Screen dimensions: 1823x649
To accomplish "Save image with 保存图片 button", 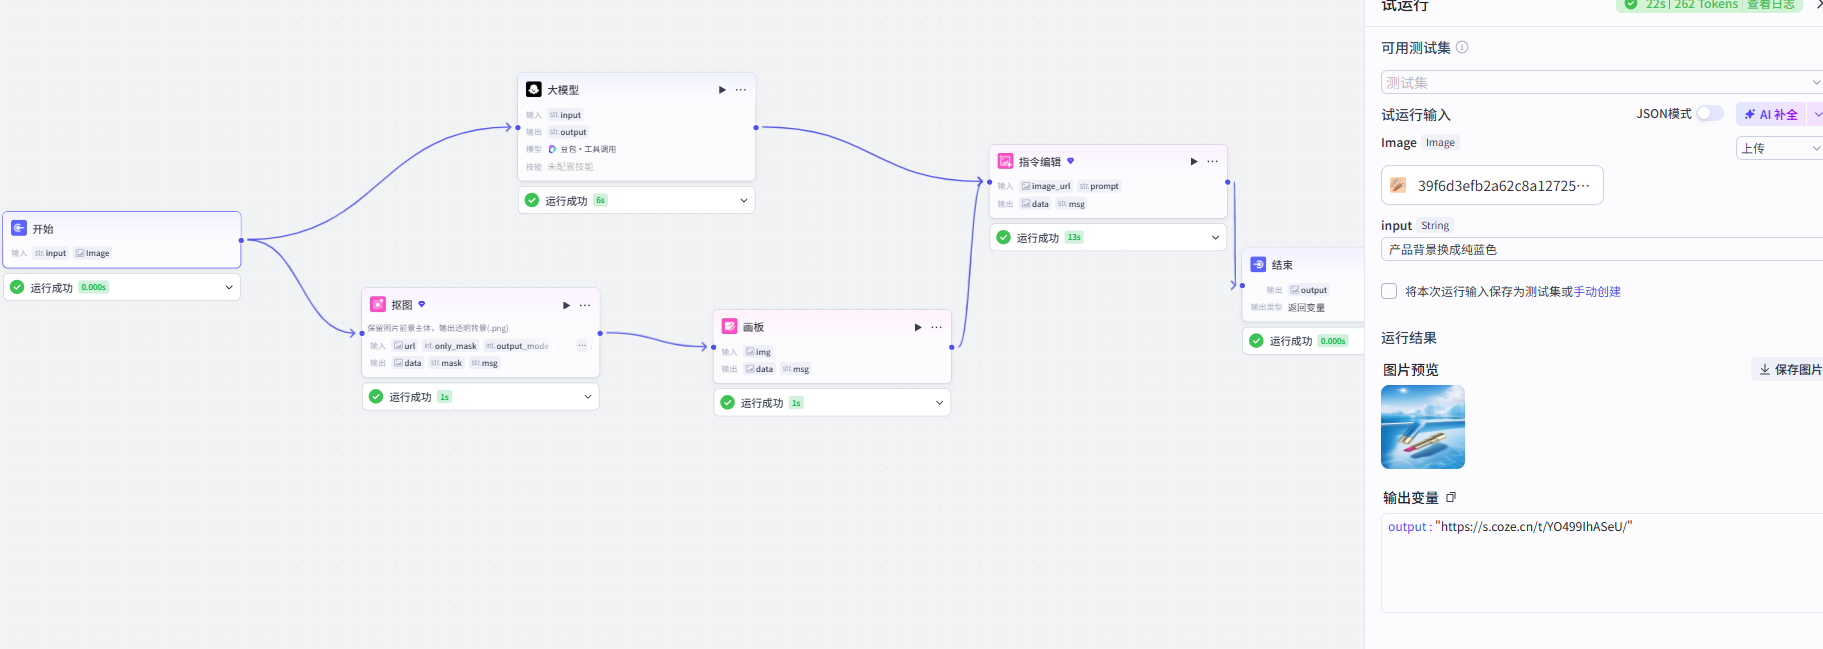I will [x=1789, y=369].
